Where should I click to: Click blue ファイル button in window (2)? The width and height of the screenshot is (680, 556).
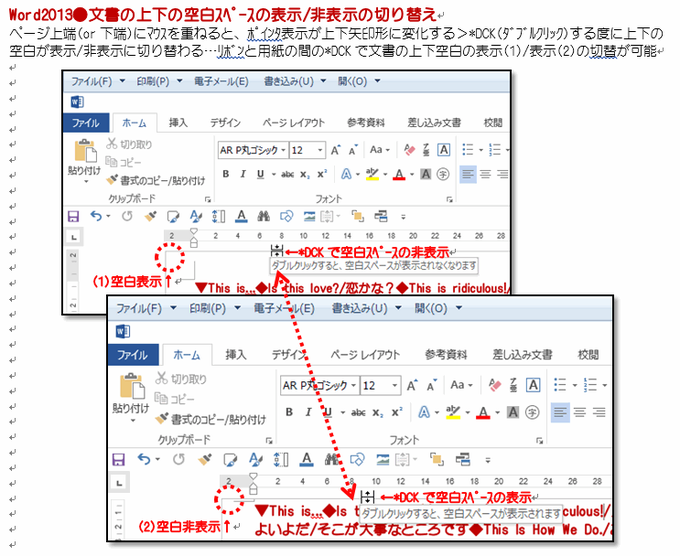point(133,355)
